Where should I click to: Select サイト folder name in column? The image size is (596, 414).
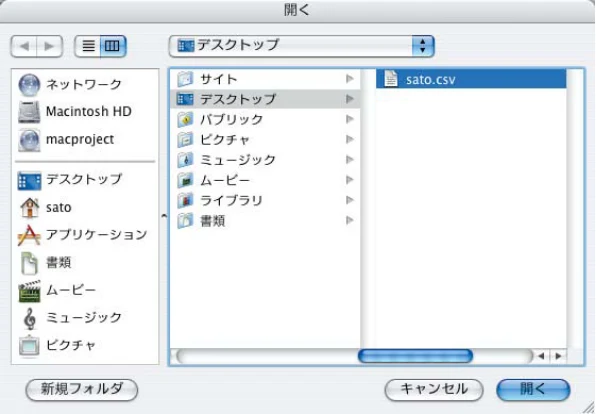click(219, 79)
